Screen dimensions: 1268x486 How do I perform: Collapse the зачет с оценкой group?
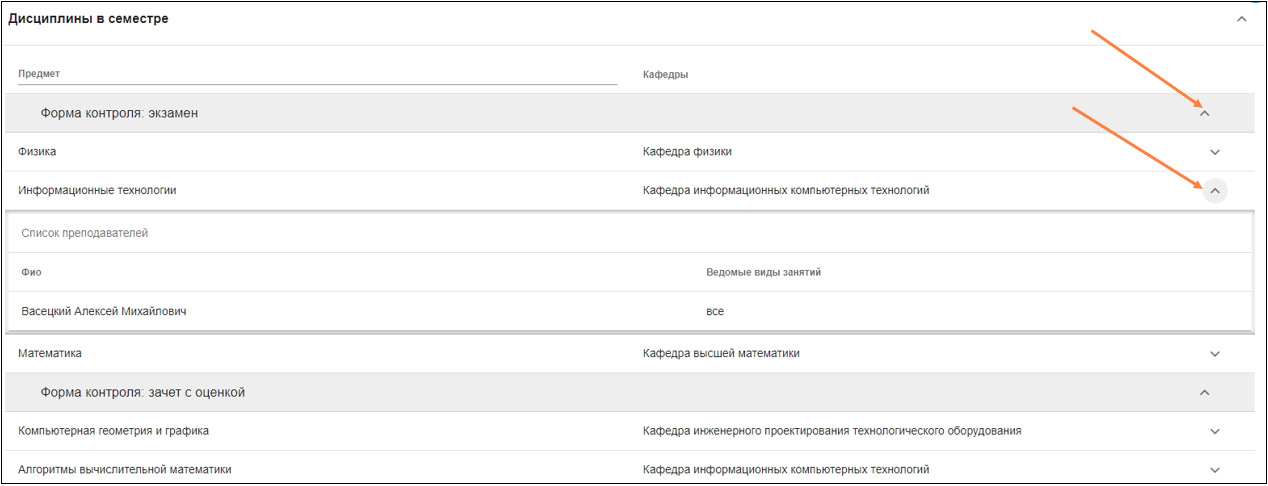click(1204, 393)
